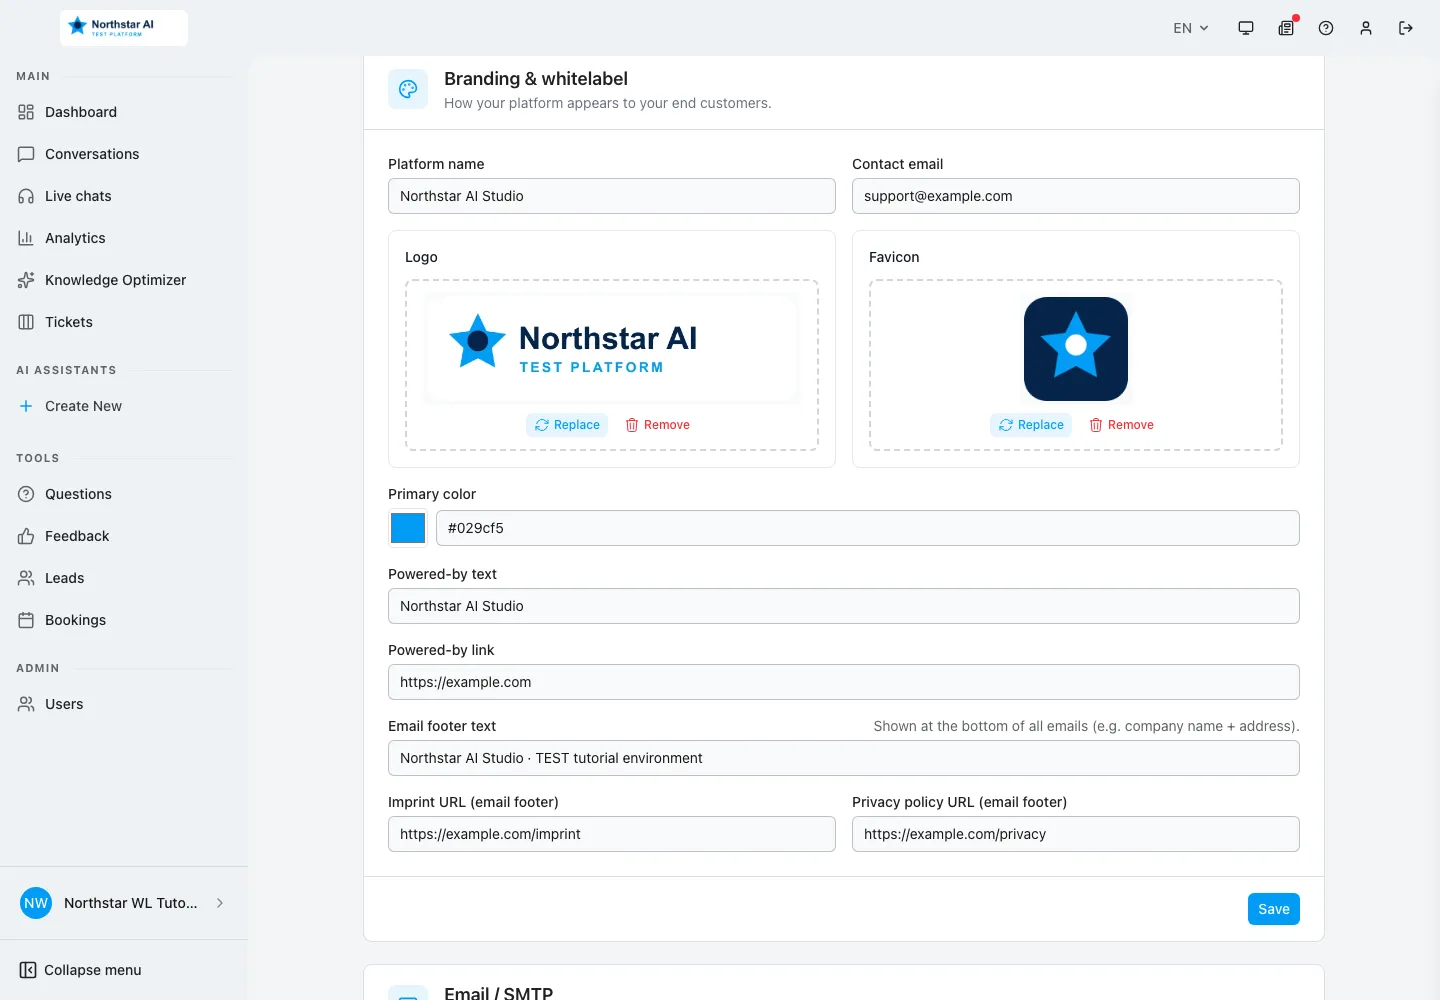This screenshot has height=1000, width=1440.
Task: Click the Branding palette icon
Action: [408, 89]
